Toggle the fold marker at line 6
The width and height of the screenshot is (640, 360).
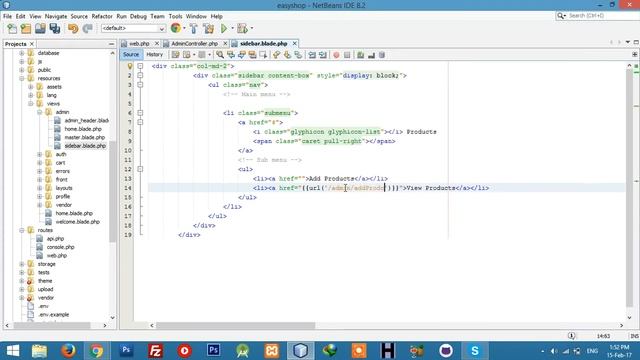(140, 113)
